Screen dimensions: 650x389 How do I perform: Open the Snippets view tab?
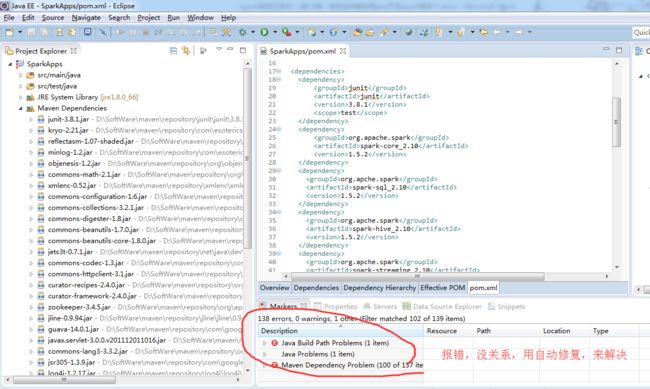(507, 306)
